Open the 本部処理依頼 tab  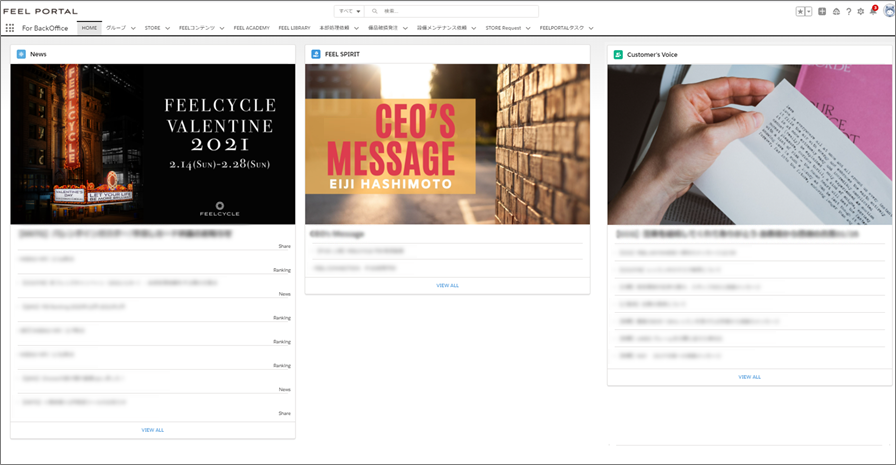[334, 27]
